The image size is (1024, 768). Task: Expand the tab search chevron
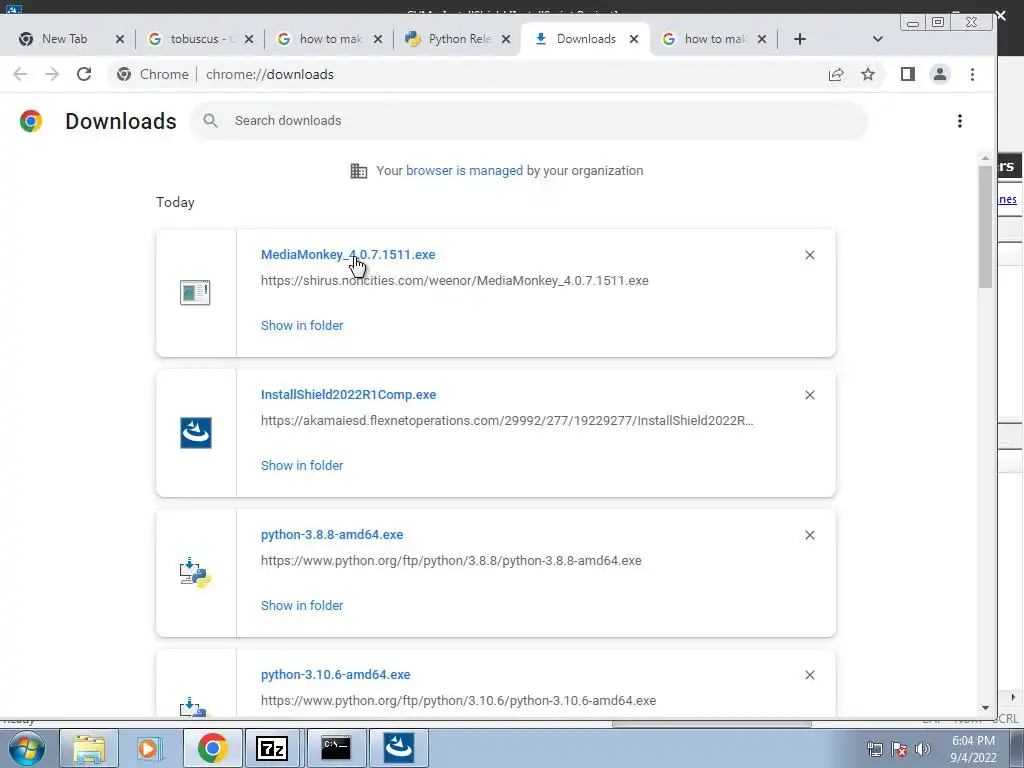point(878,39)
